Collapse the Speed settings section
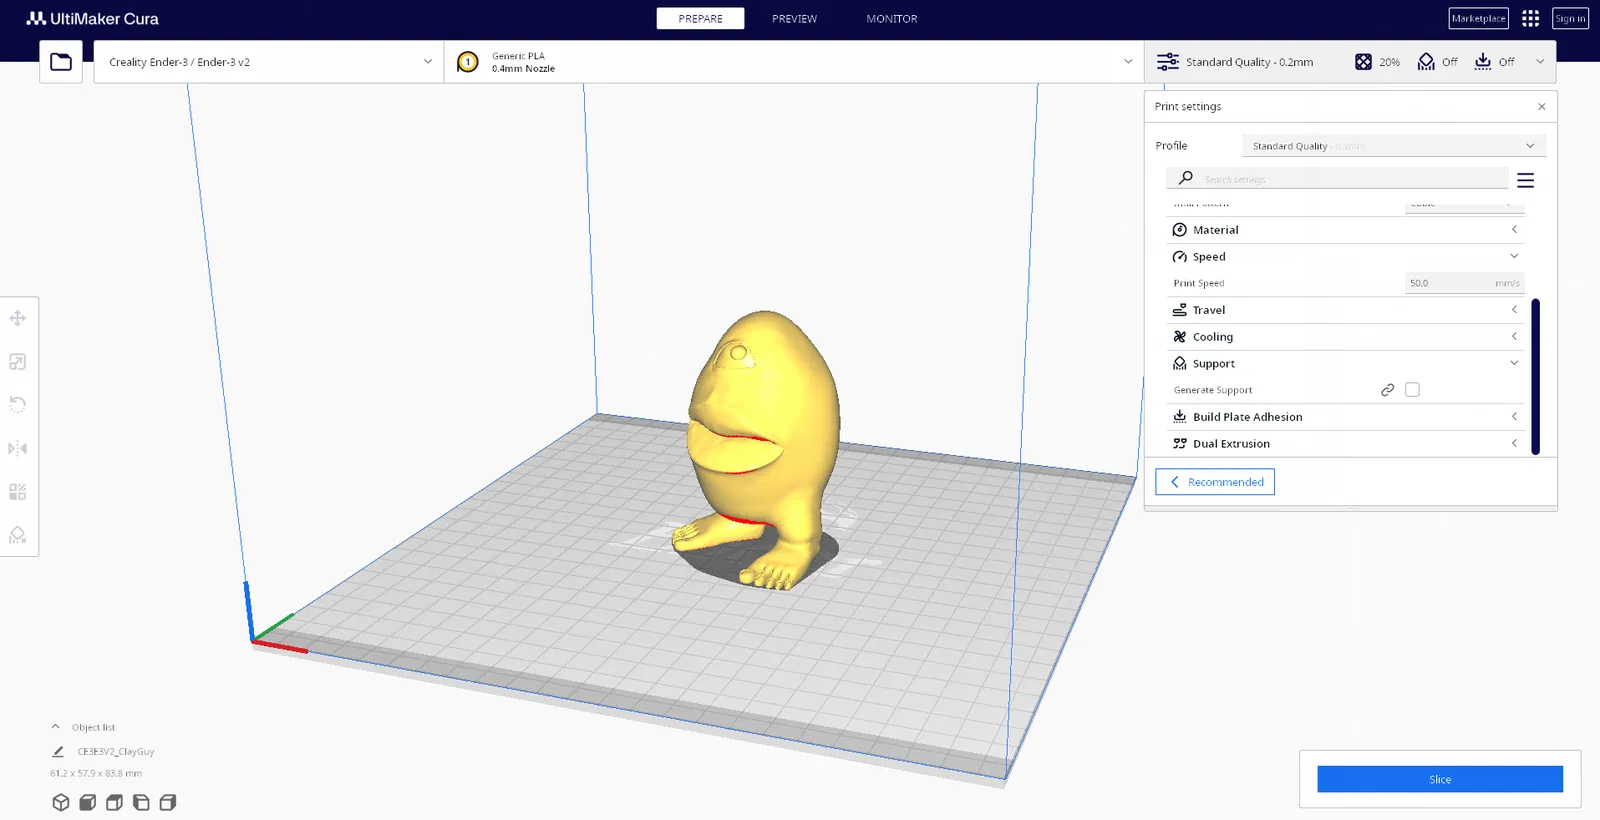Screen dimensions: 1600x820 point(1345,257)
